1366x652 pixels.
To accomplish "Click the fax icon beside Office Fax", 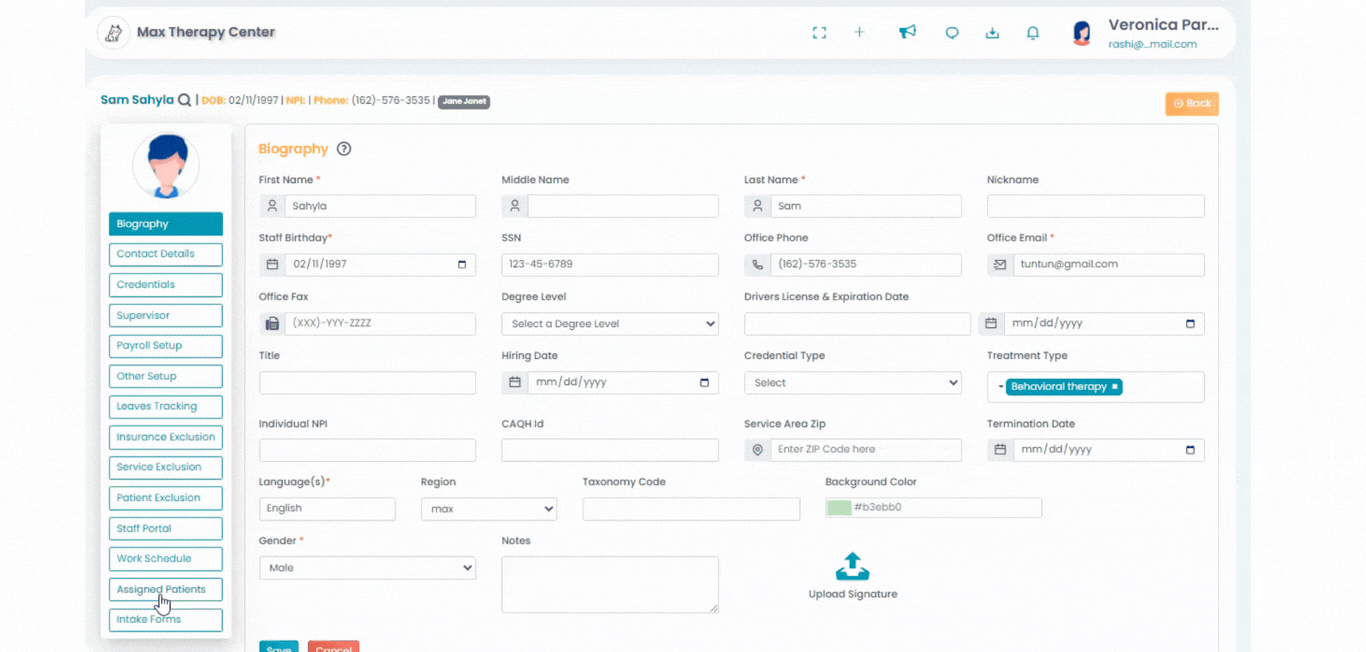I will pos(272,324).
